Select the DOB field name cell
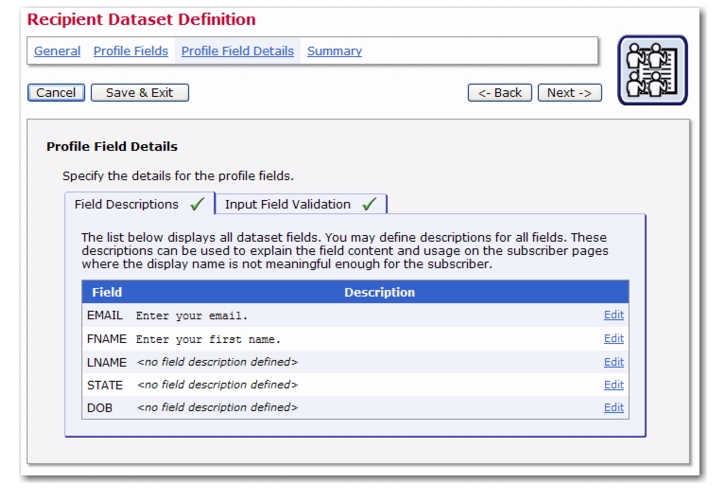Viewport: 719px width, 489px height. click(100, 408)
